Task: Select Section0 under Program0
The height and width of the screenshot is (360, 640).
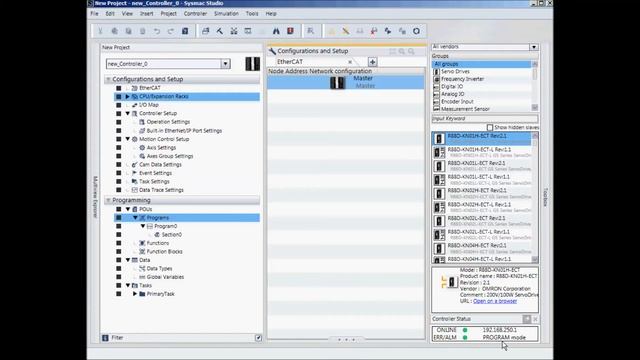Action: [x=171, y=235]
